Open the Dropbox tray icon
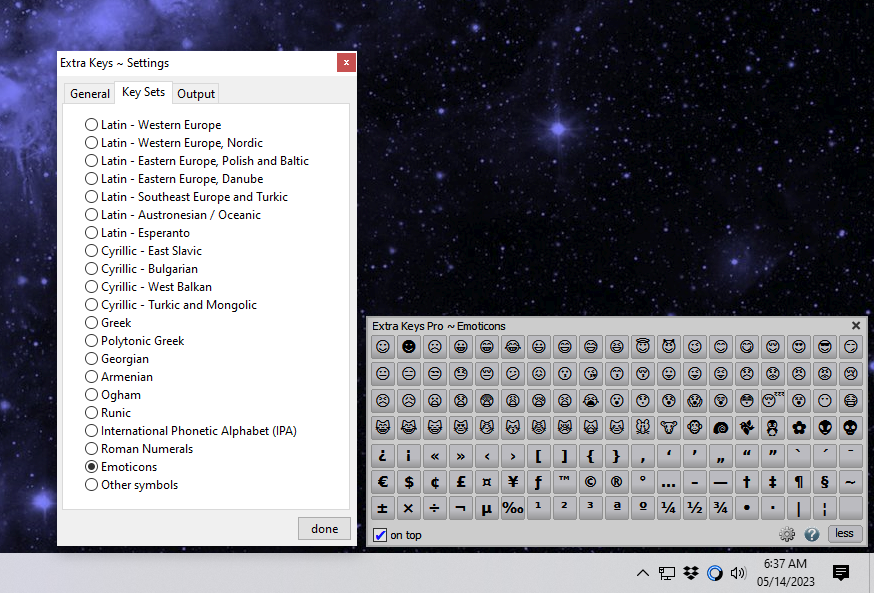The height and width of the screenshot is (593, 874). 691,572
